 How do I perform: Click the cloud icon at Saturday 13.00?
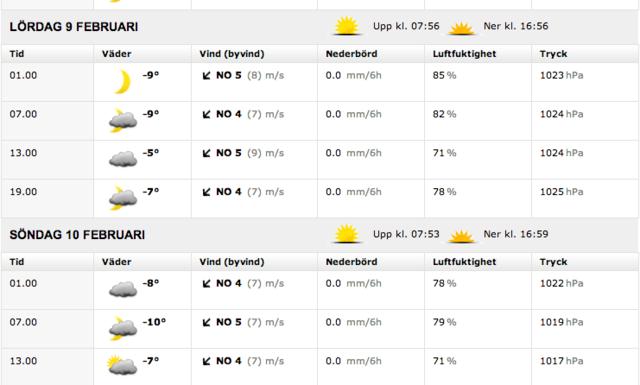[x=122, y=159]
